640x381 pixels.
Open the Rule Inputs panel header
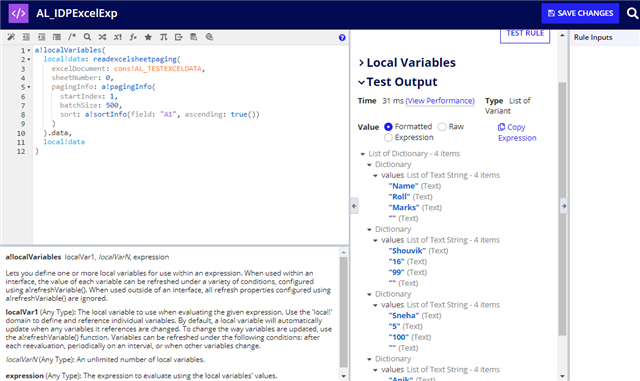coord(593,38)
